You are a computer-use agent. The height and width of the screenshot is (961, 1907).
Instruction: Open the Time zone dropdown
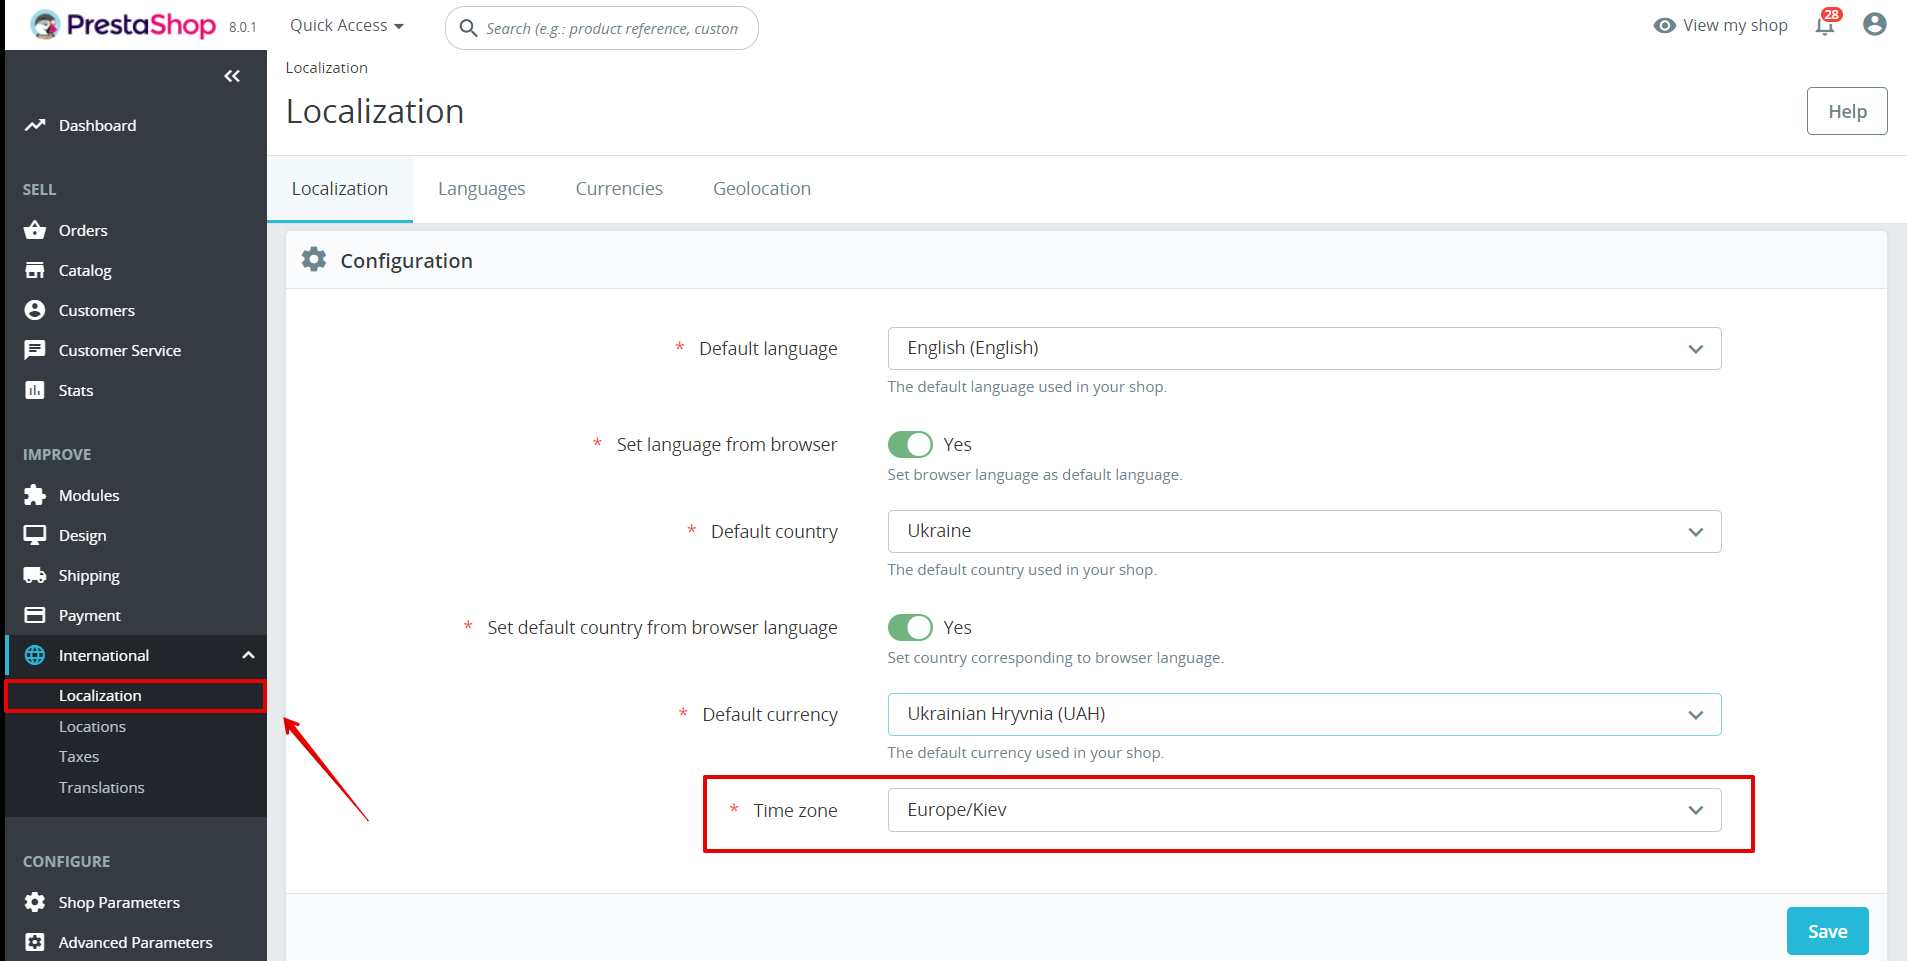point(1304,810)
